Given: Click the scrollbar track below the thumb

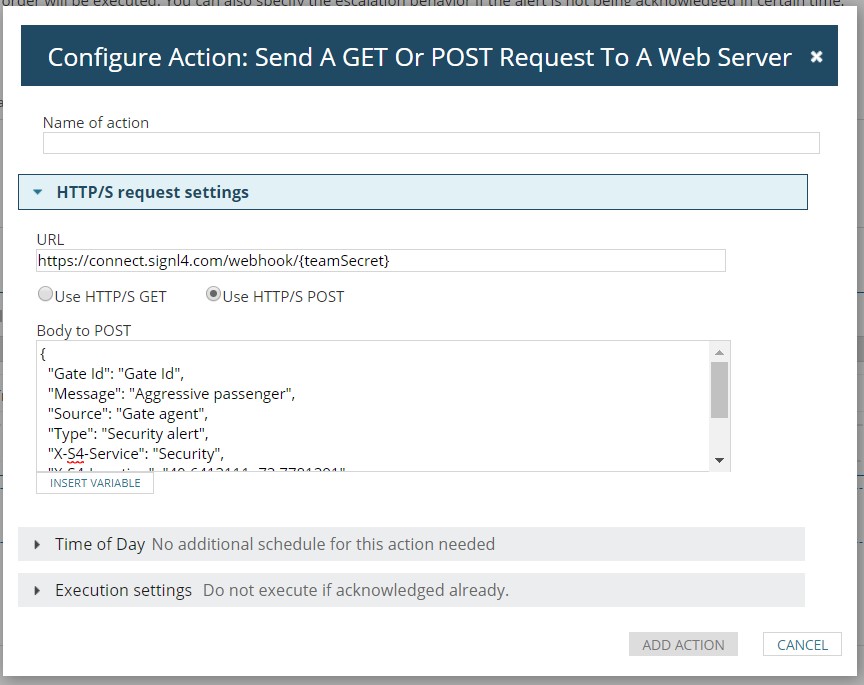Looking at the screenshot, I should pyautogui.click(x=719, y=435).
